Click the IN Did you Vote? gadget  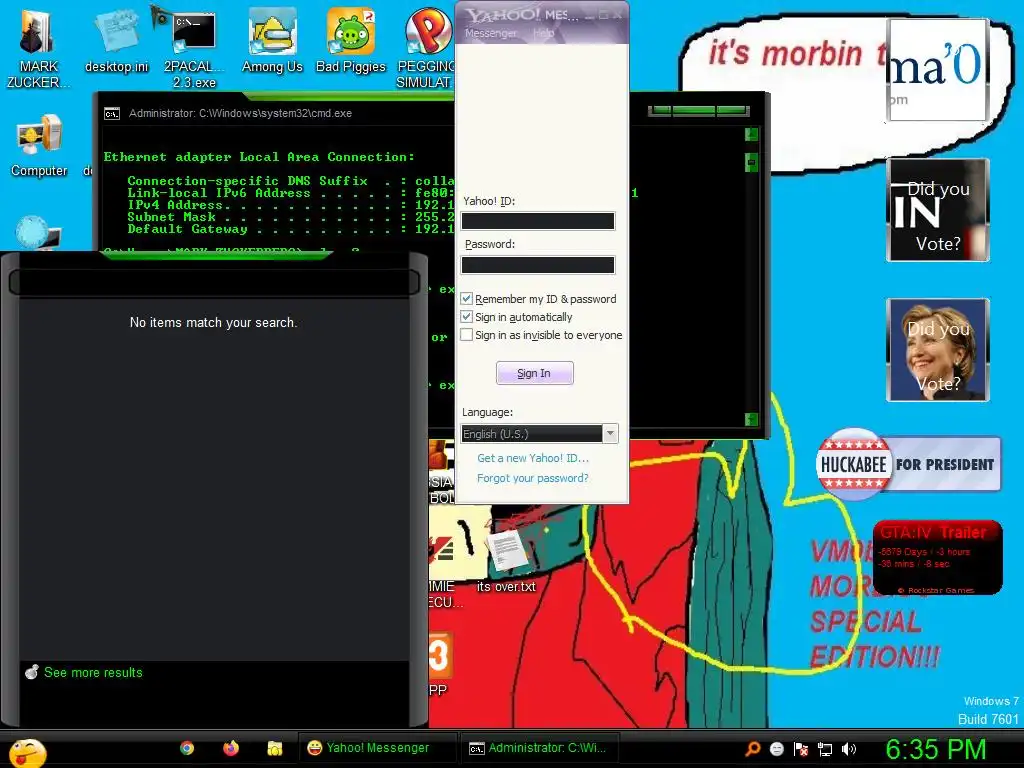[x=938, y=210]
